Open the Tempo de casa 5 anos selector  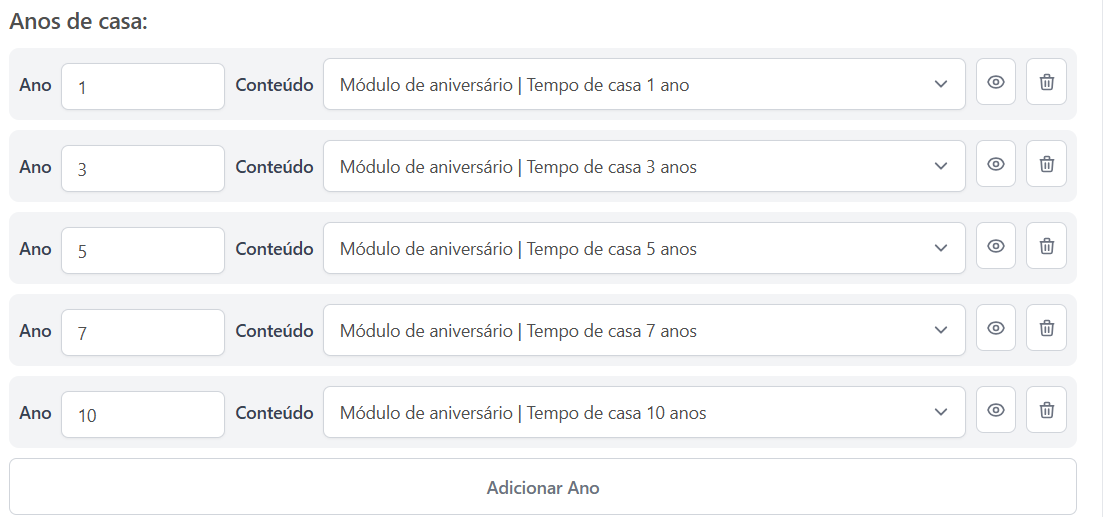pos(643,249)
